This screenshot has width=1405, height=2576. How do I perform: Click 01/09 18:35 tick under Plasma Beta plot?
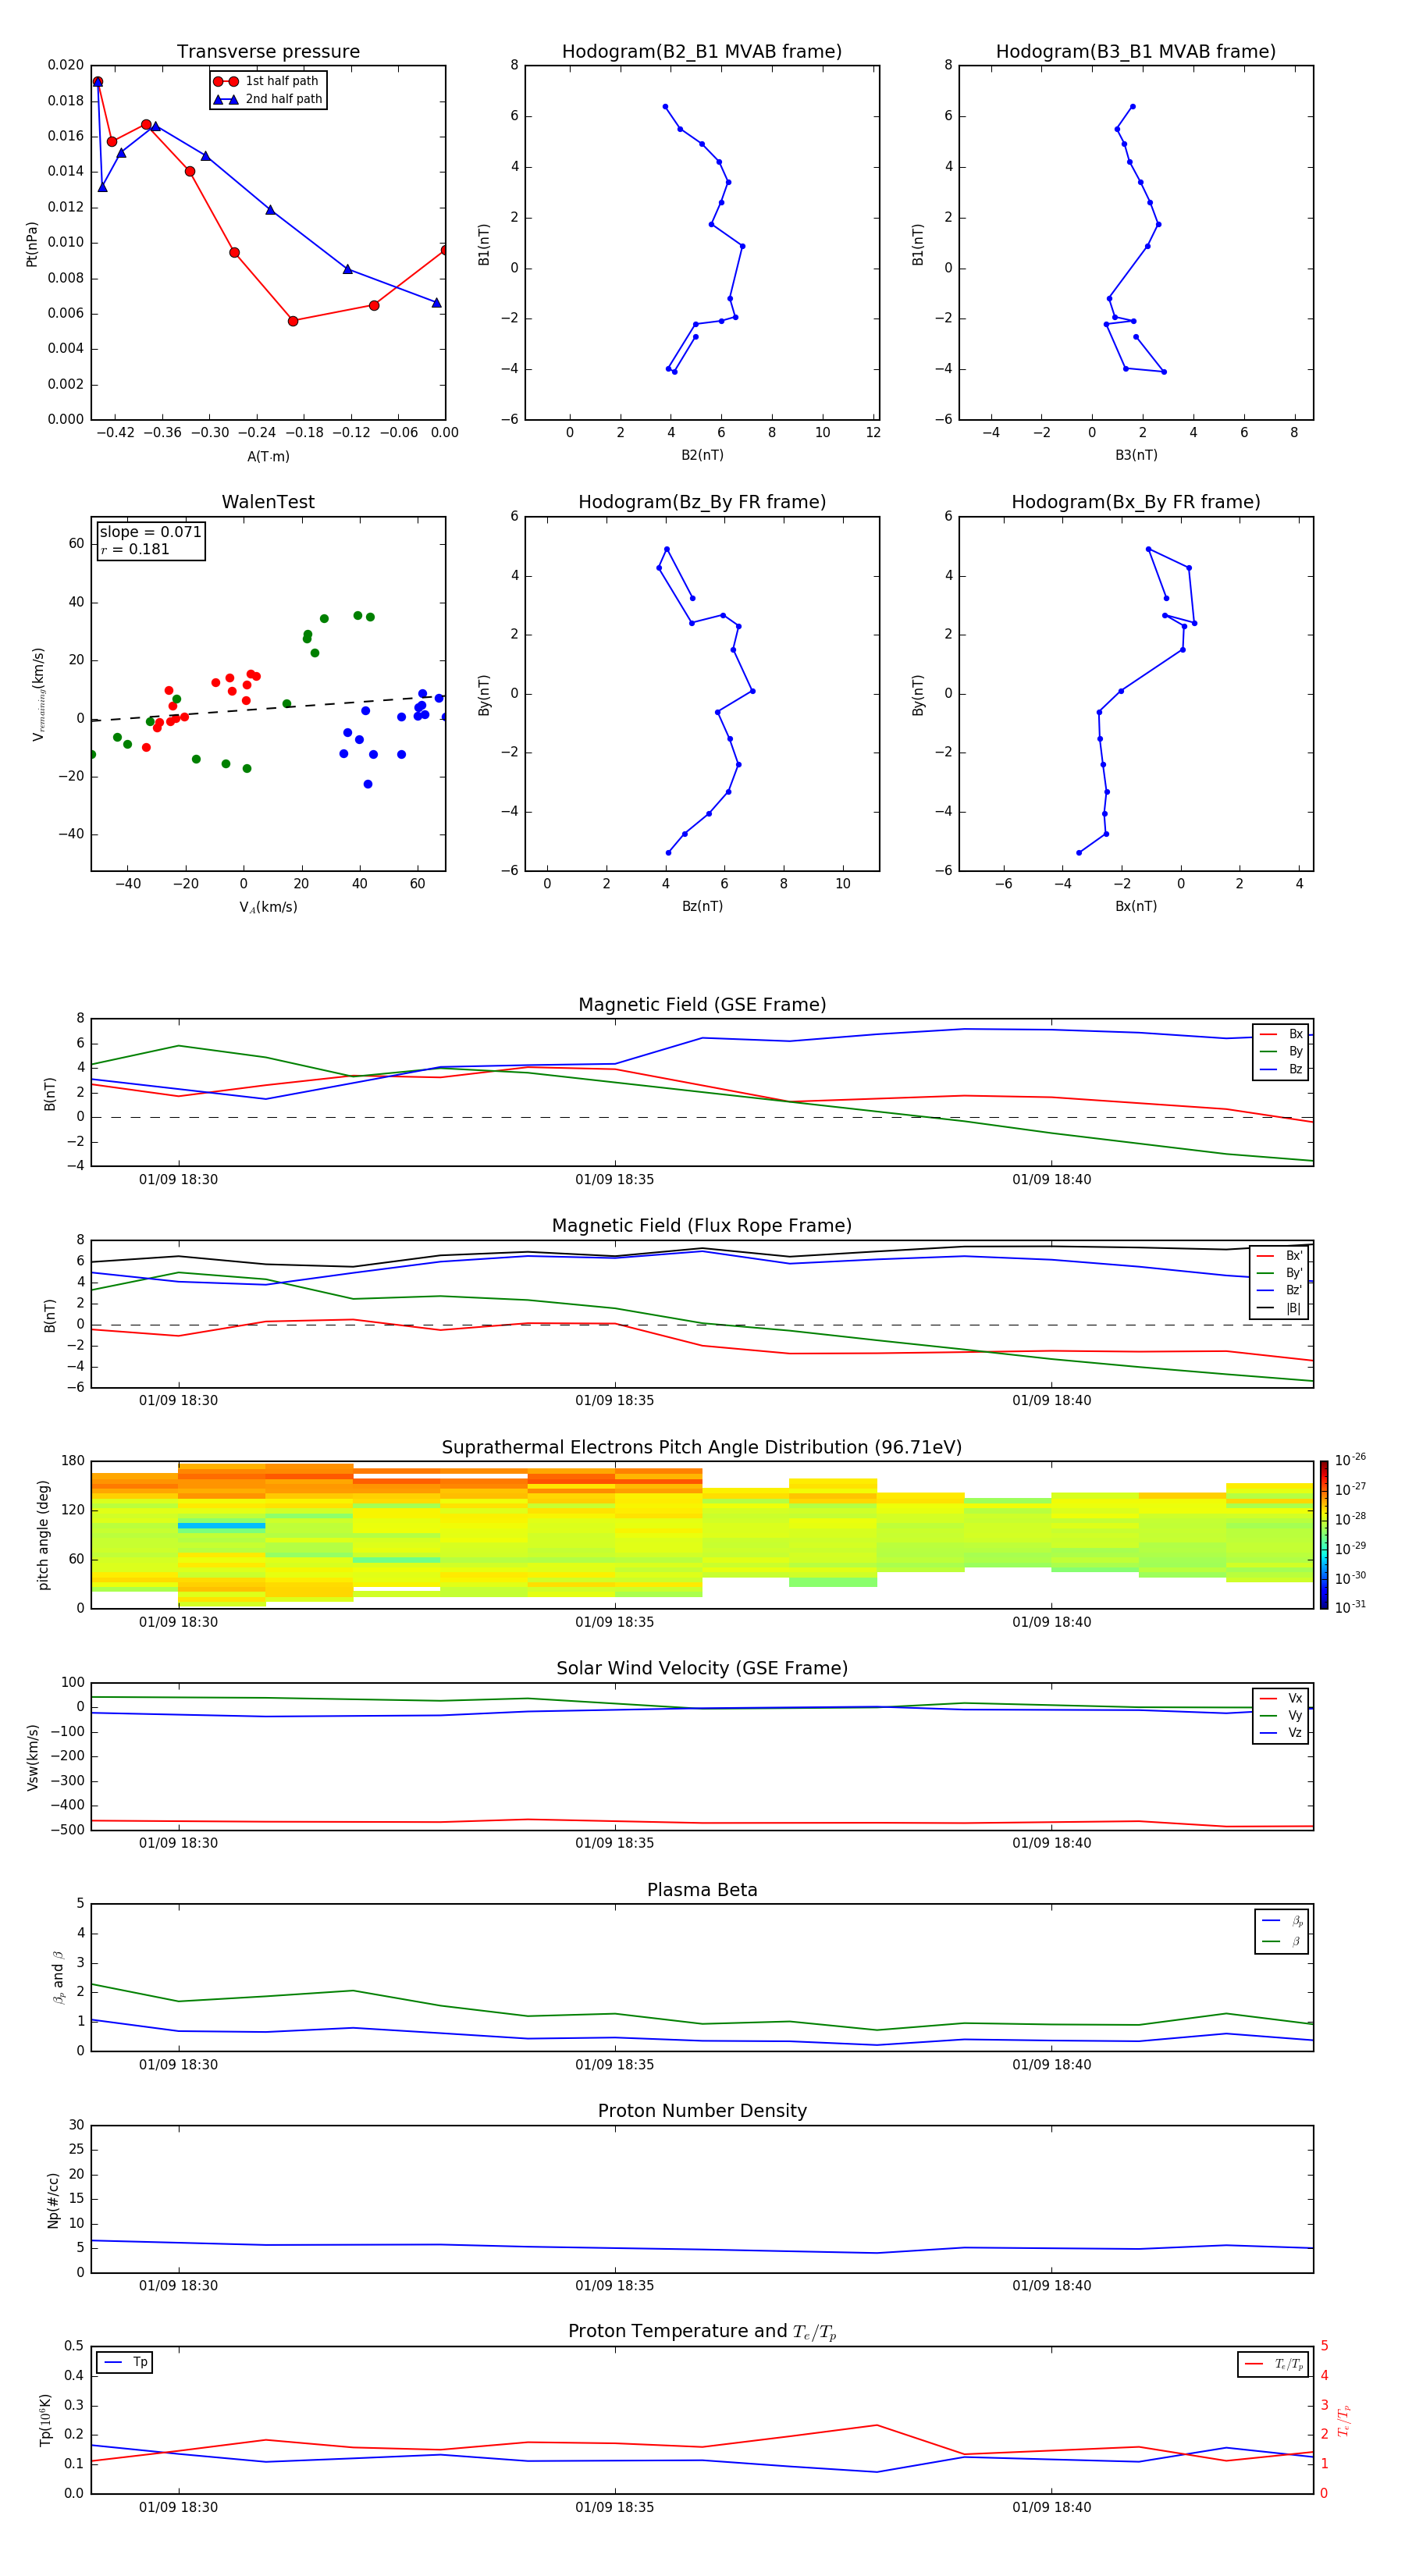(615, 2064)
